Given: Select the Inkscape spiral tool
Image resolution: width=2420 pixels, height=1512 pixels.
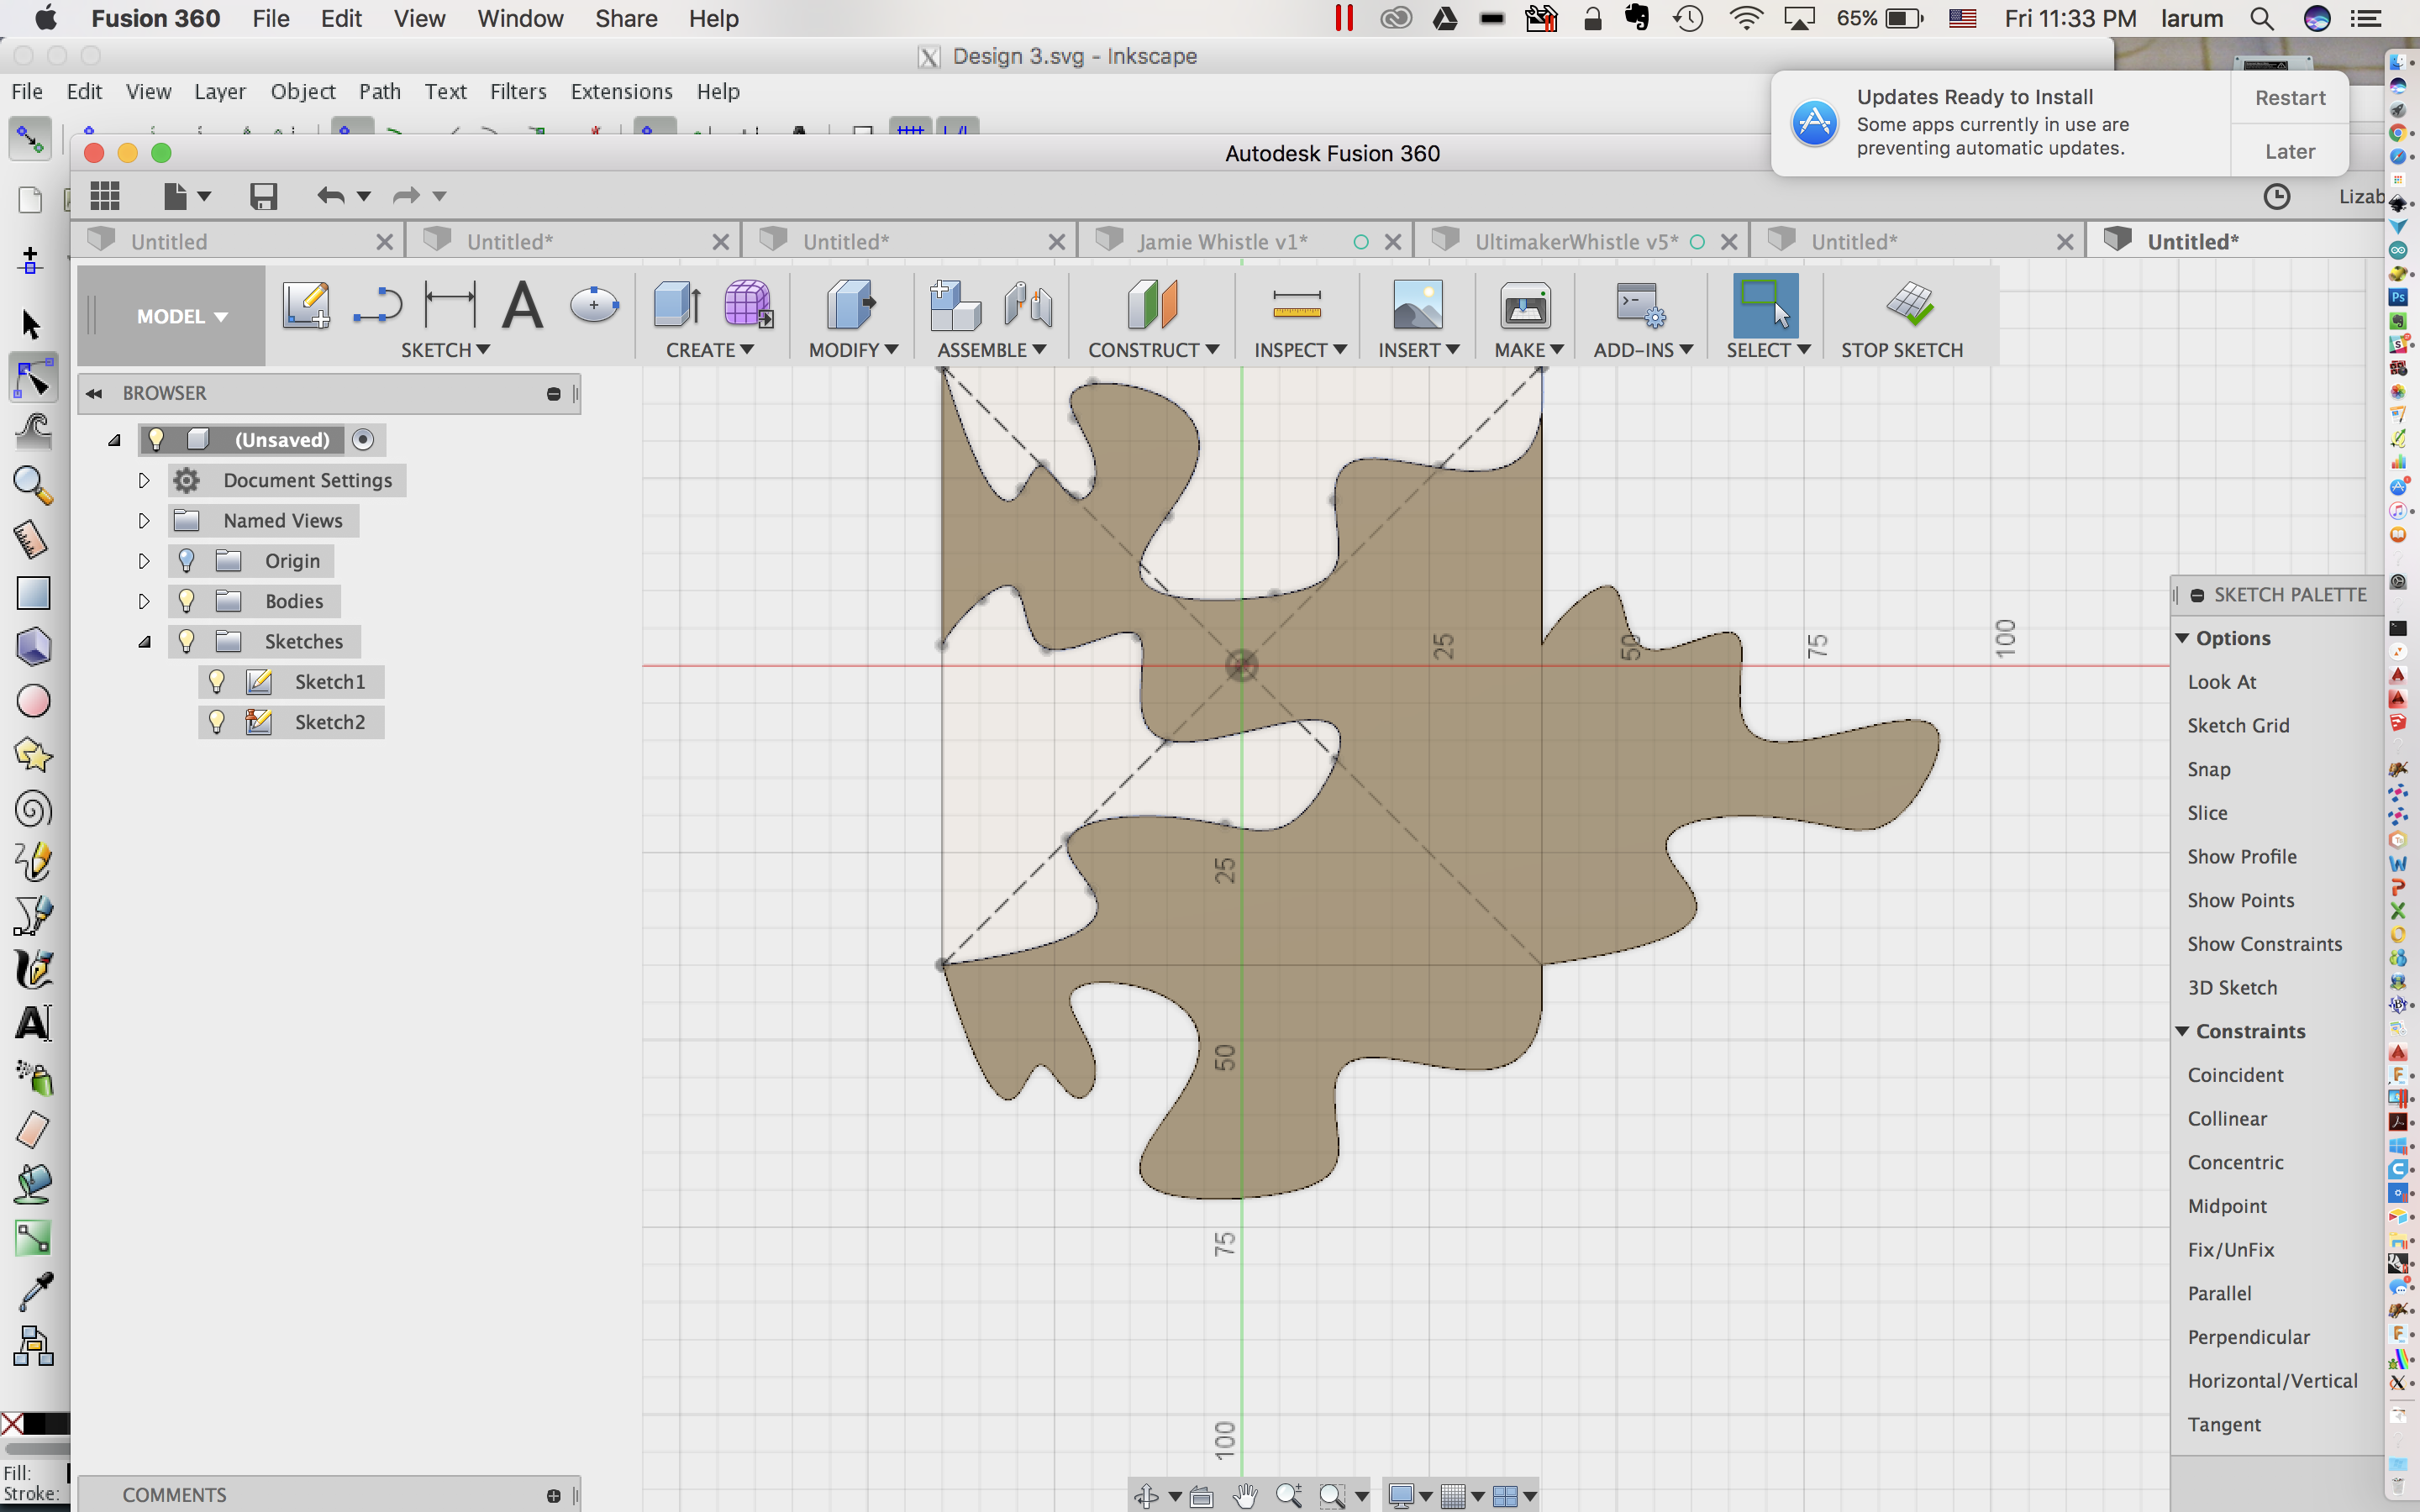Looking at the screenshot, I should click(33, 809).
